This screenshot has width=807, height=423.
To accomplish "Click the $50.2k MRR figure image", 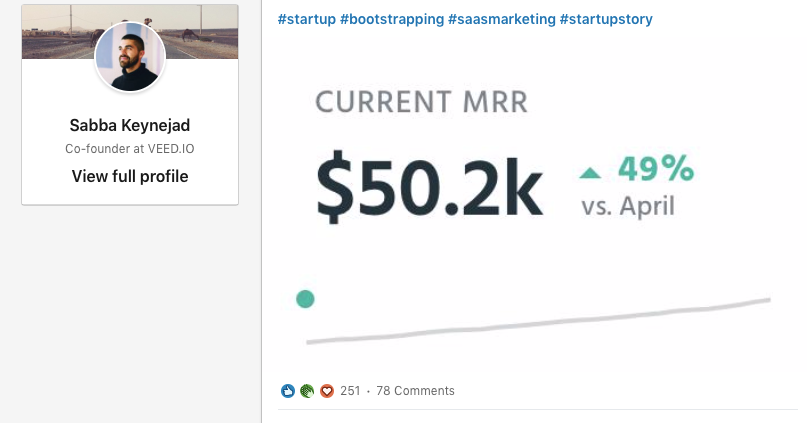I will pos(429,187).
